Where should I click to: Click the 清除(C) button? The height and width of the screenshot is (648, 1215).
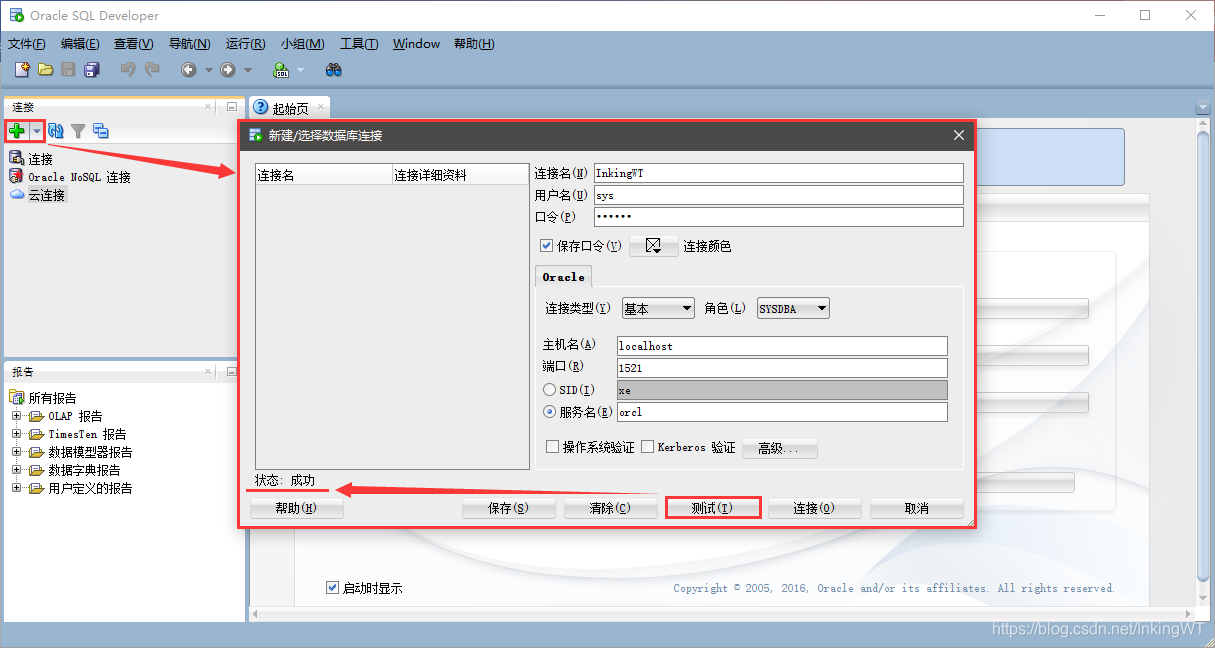(x=610, y=508)
